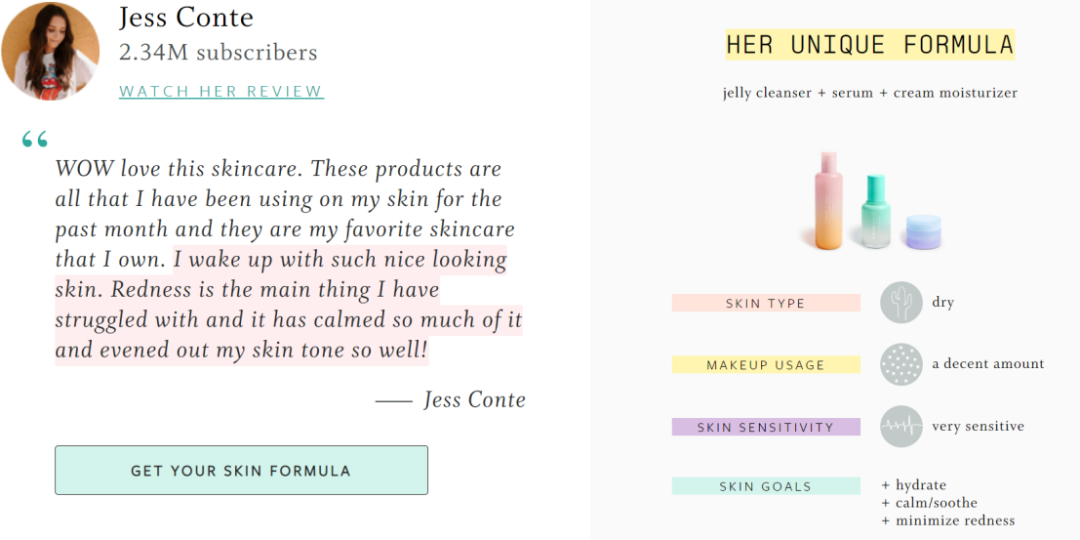
Task: Select the purple cream moisturizer jar
Action: pos(924,231)
